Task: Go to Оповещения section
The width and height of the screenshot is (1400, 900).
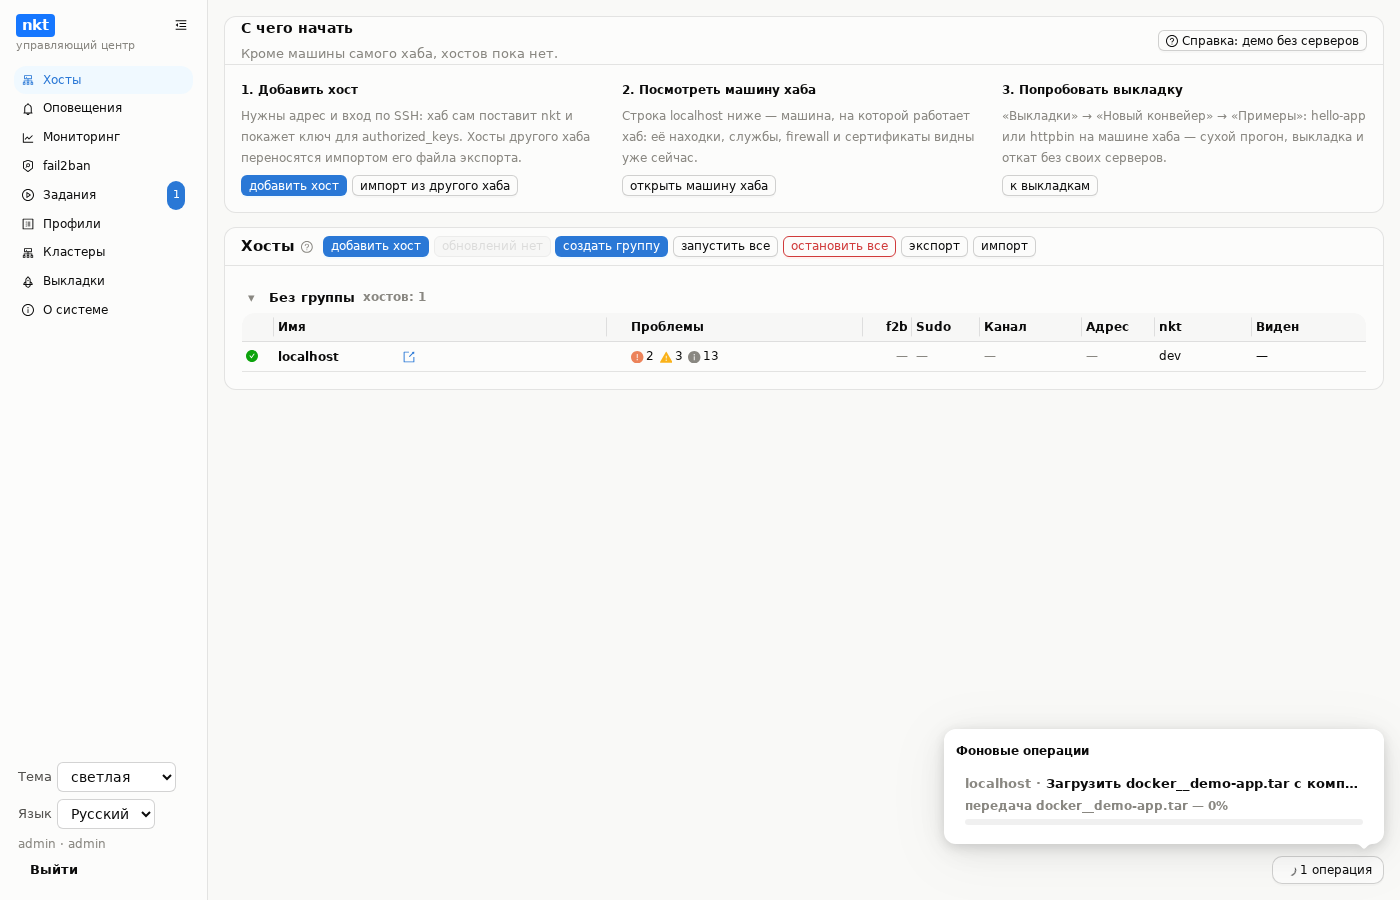Action: [103, 108]
